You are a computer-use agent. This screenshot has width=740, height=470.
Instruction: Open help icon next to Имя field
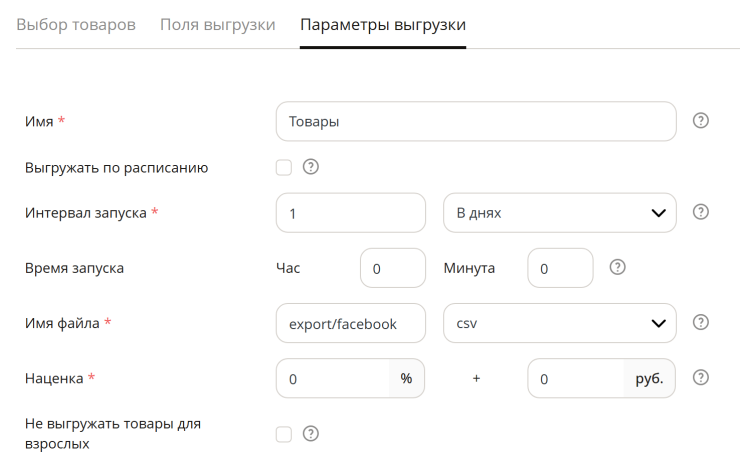pos(700,121)
